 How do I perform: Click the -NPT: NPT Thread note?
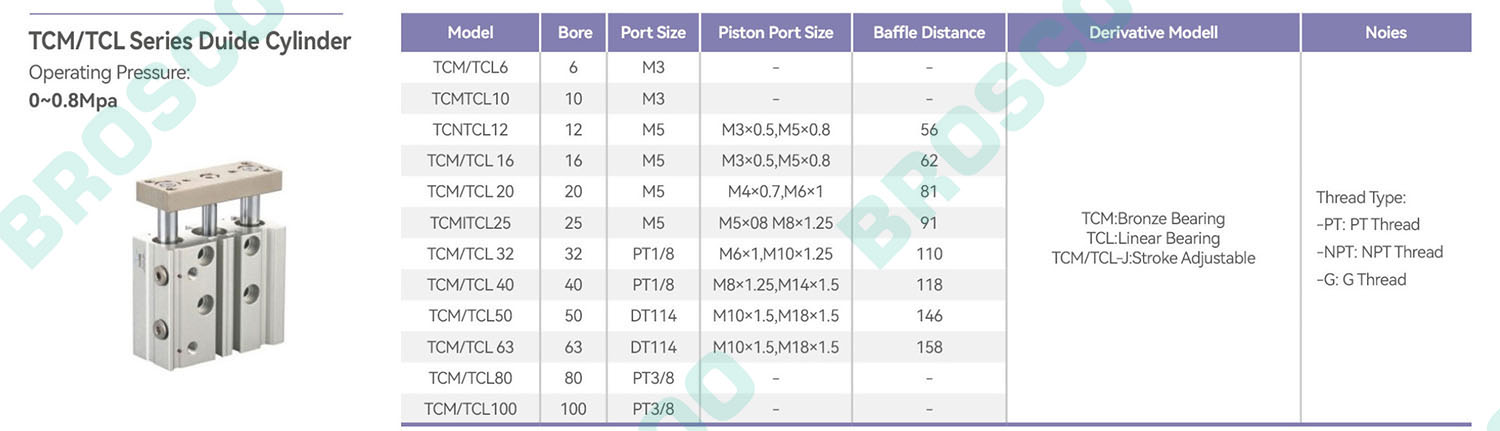coord(1379,252)
